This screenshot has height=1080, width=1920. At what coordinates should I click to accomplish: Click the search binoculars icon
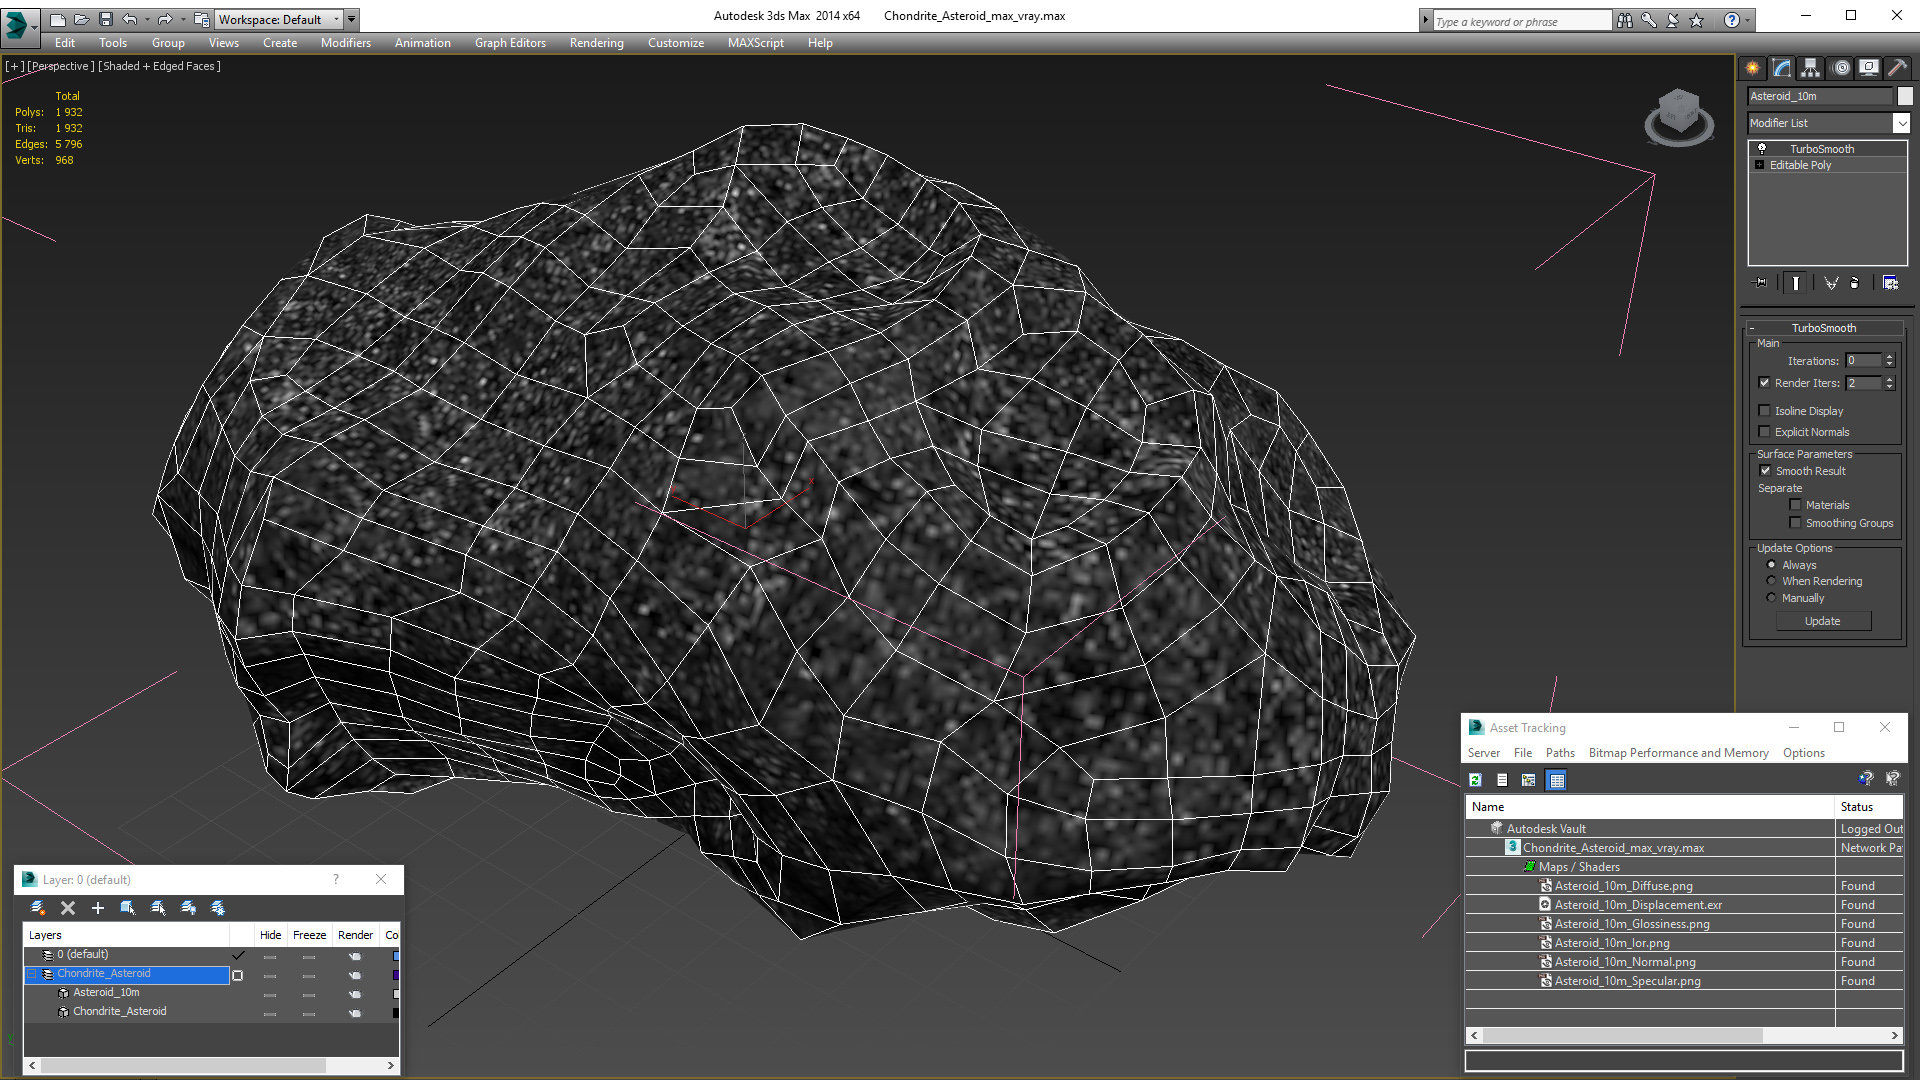tap(1625, 20)
